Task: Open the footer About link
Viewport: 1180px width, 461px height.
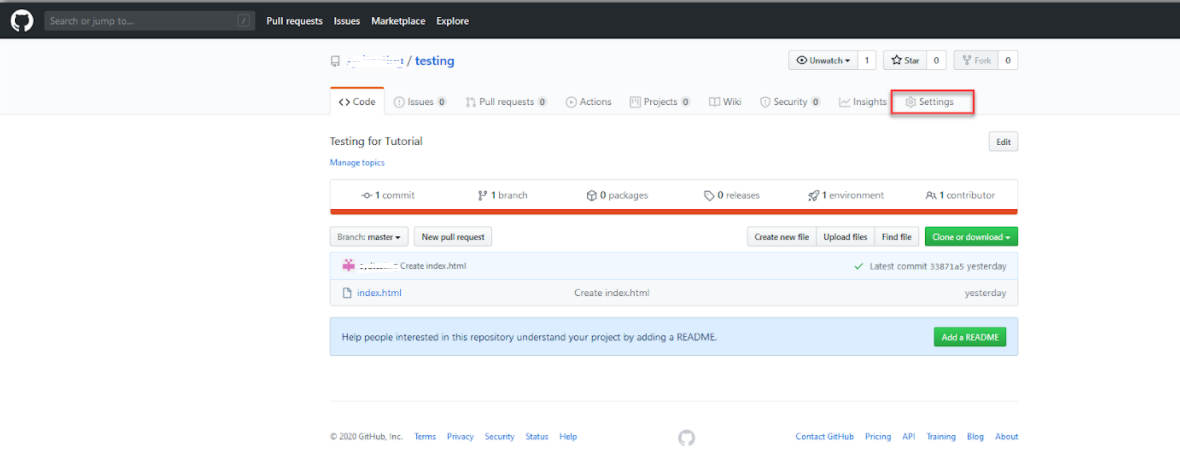Action: [1006, 437]
